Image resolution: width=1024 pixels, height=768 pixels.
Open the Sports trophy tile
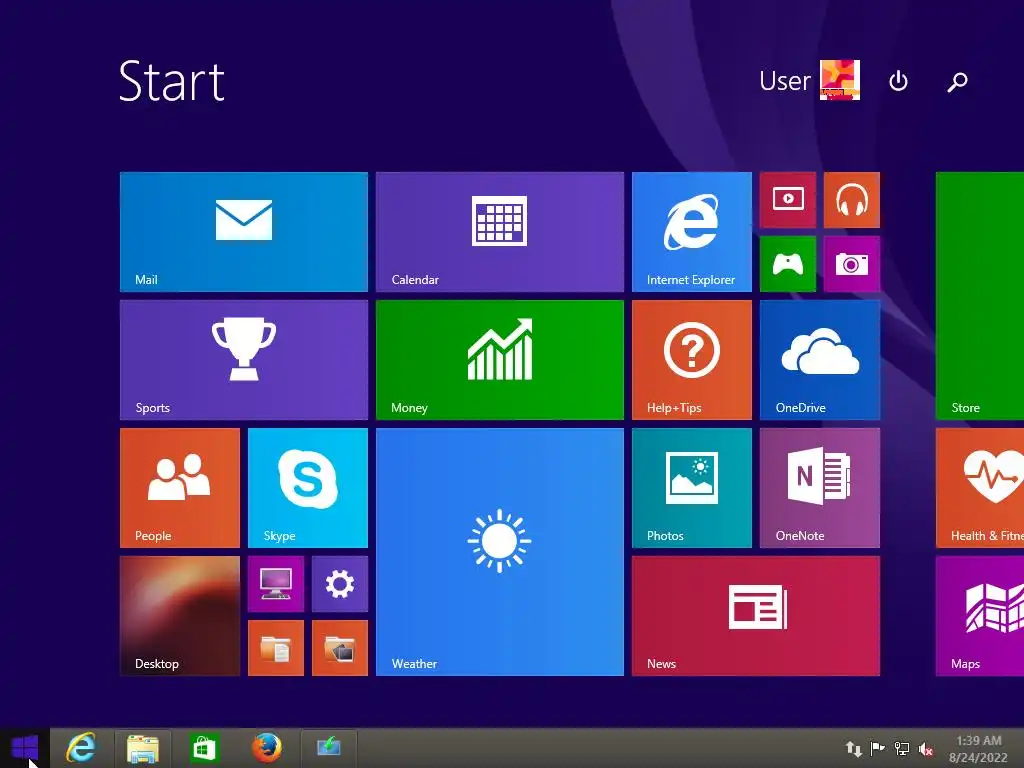[244, 360]
